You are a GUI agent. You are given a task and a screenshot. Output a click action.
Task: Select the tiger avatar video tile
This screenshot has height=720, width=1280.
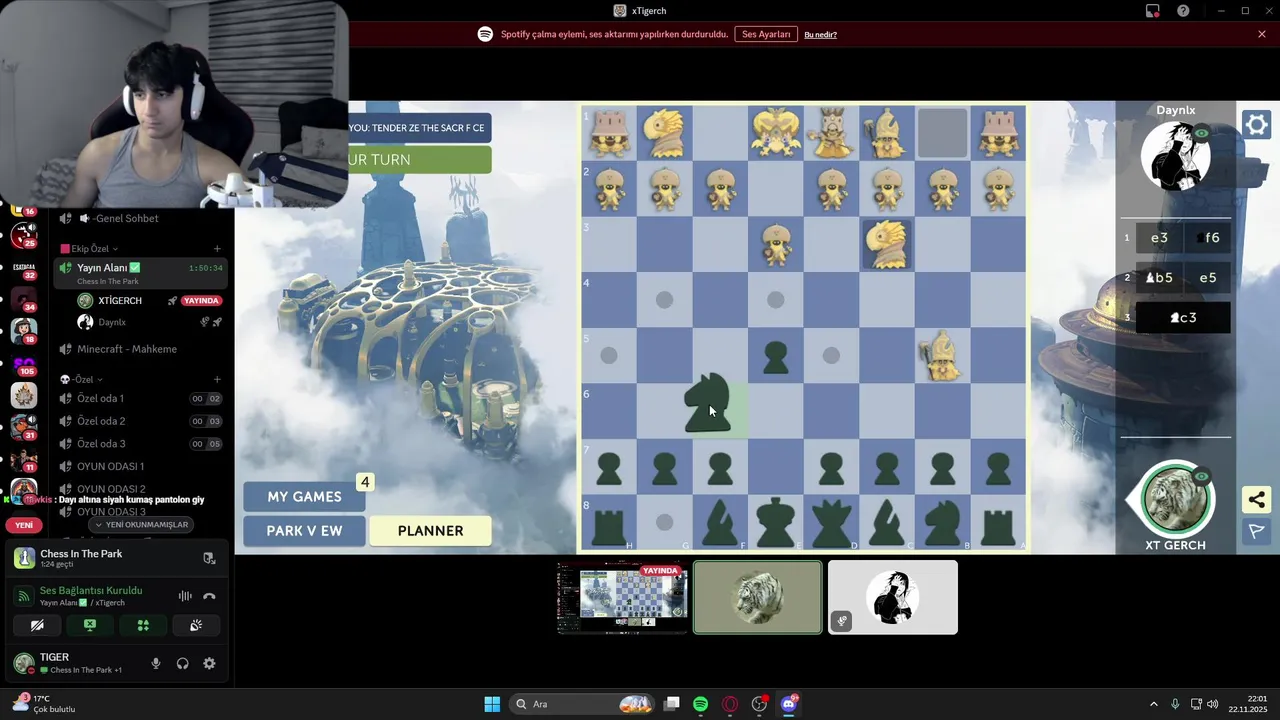(x=758, y=597)
